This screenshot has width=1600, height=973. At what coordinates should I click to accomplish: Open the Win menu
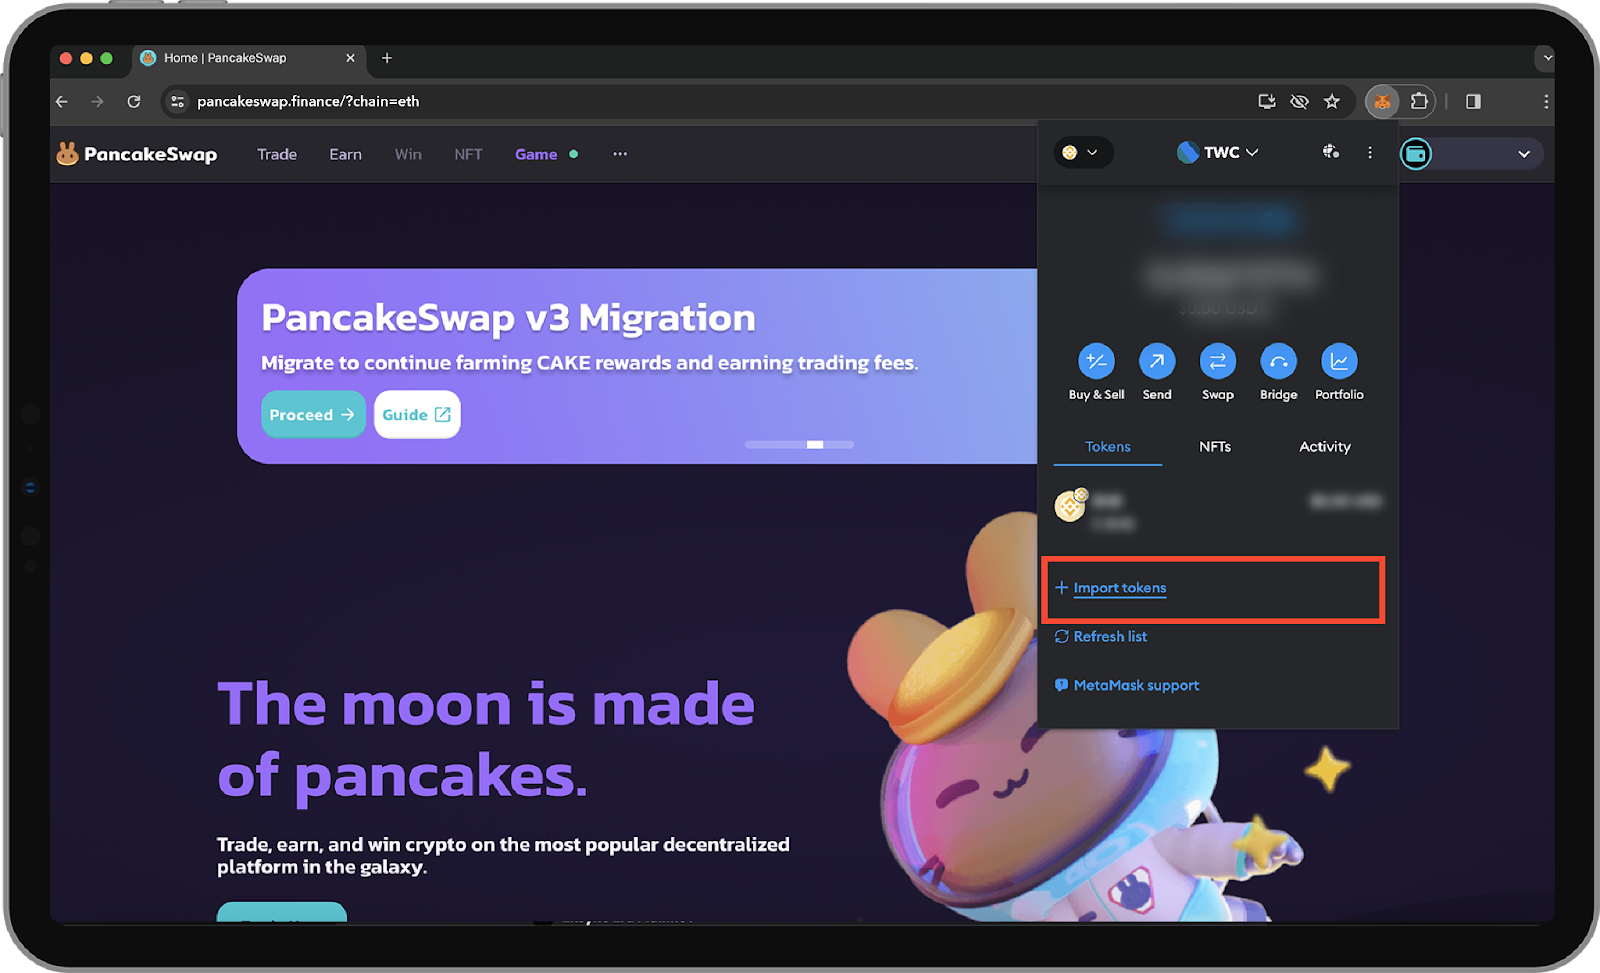click(408, 154)
